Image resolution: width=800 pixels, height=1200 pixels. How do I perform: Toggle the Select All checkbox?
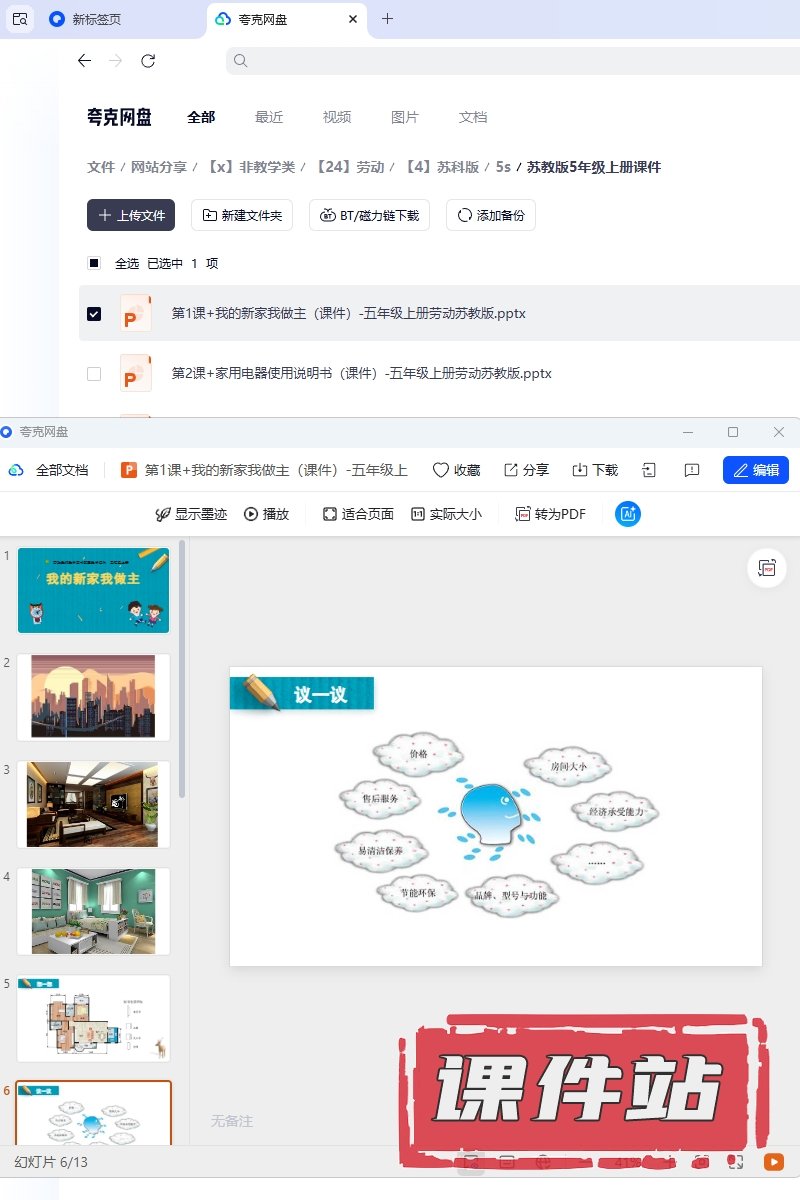click(94, 263)
